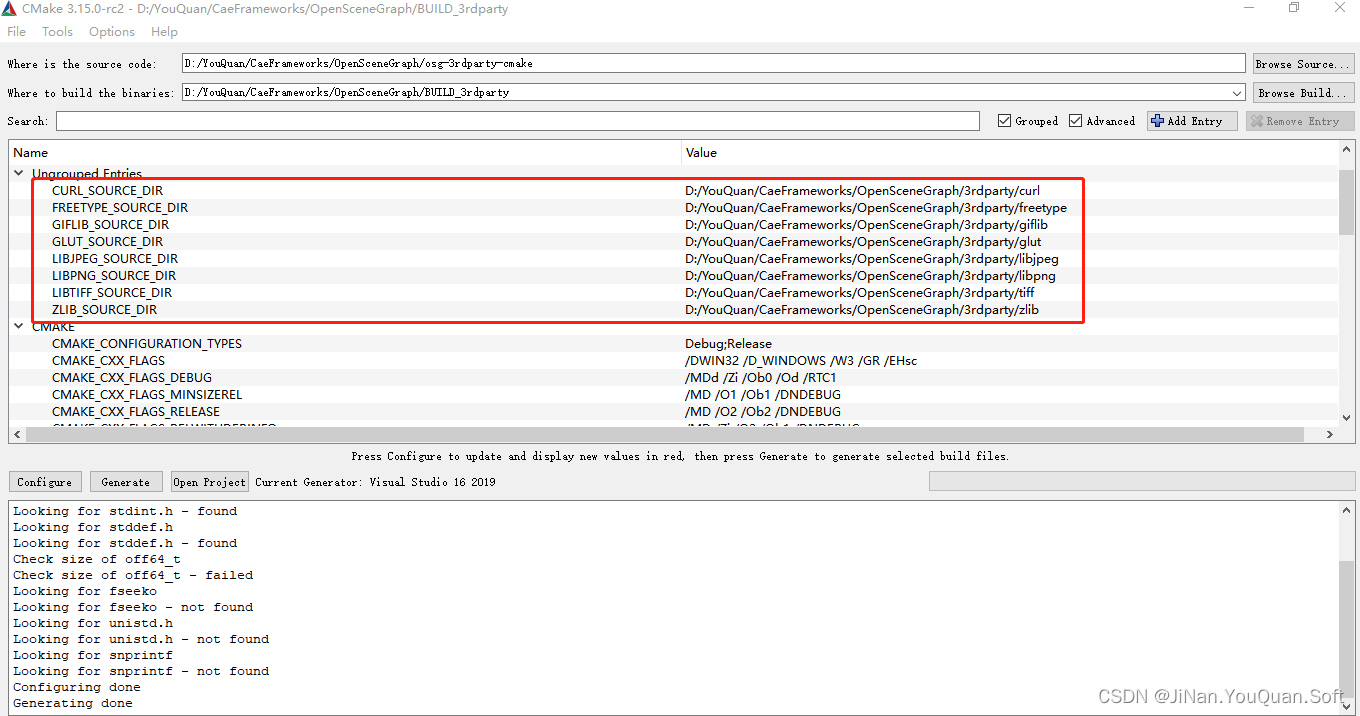Click the 3rdparty/zlib path value
This screenshot has height=716, width=1360.
point(862,310)
